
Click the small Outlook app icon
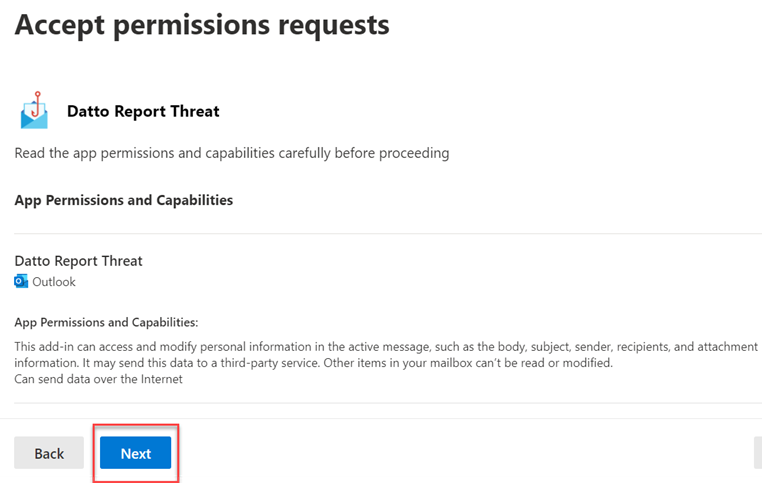[x=21, y=281]
